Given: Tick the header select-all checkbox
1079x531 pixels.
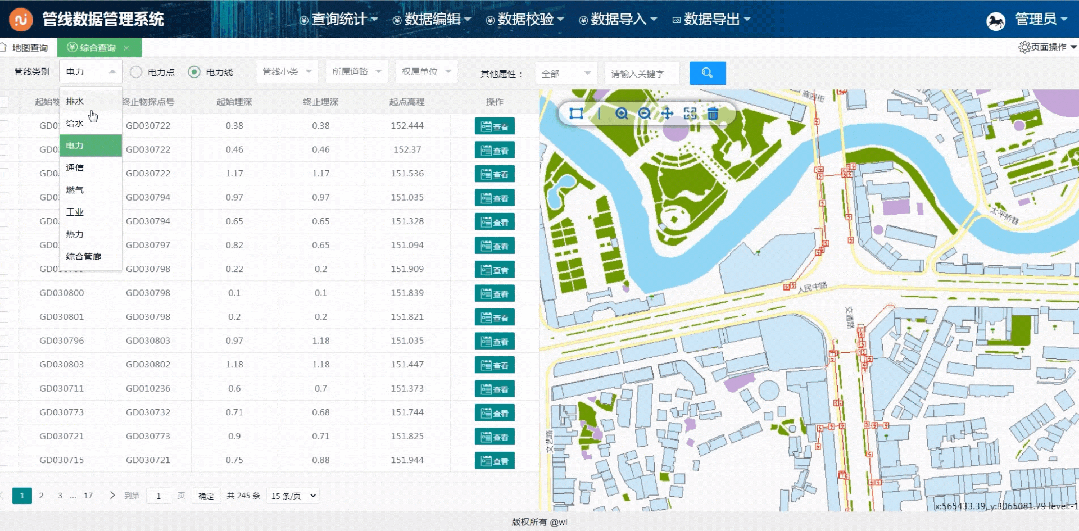Looking at the screenshot, I should [4, 102].
